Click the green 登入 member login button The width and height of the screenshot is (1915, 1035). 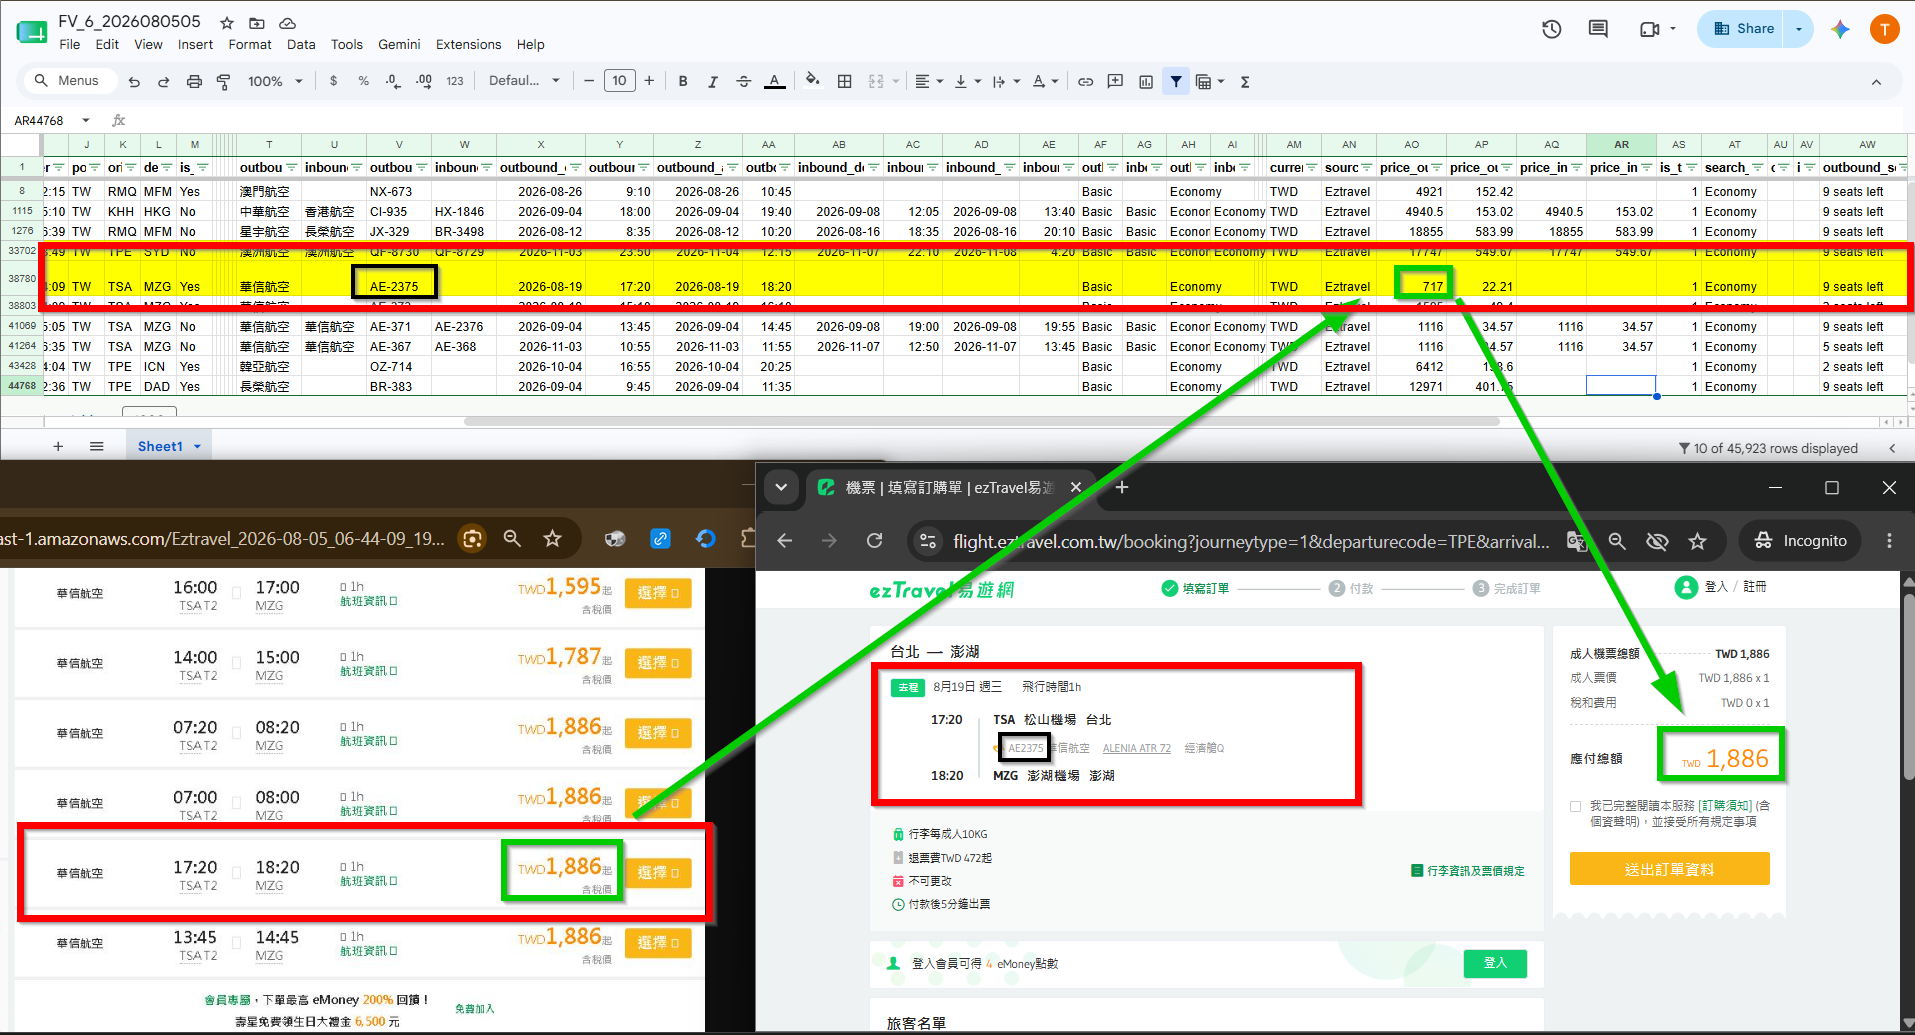[1495, 963]
